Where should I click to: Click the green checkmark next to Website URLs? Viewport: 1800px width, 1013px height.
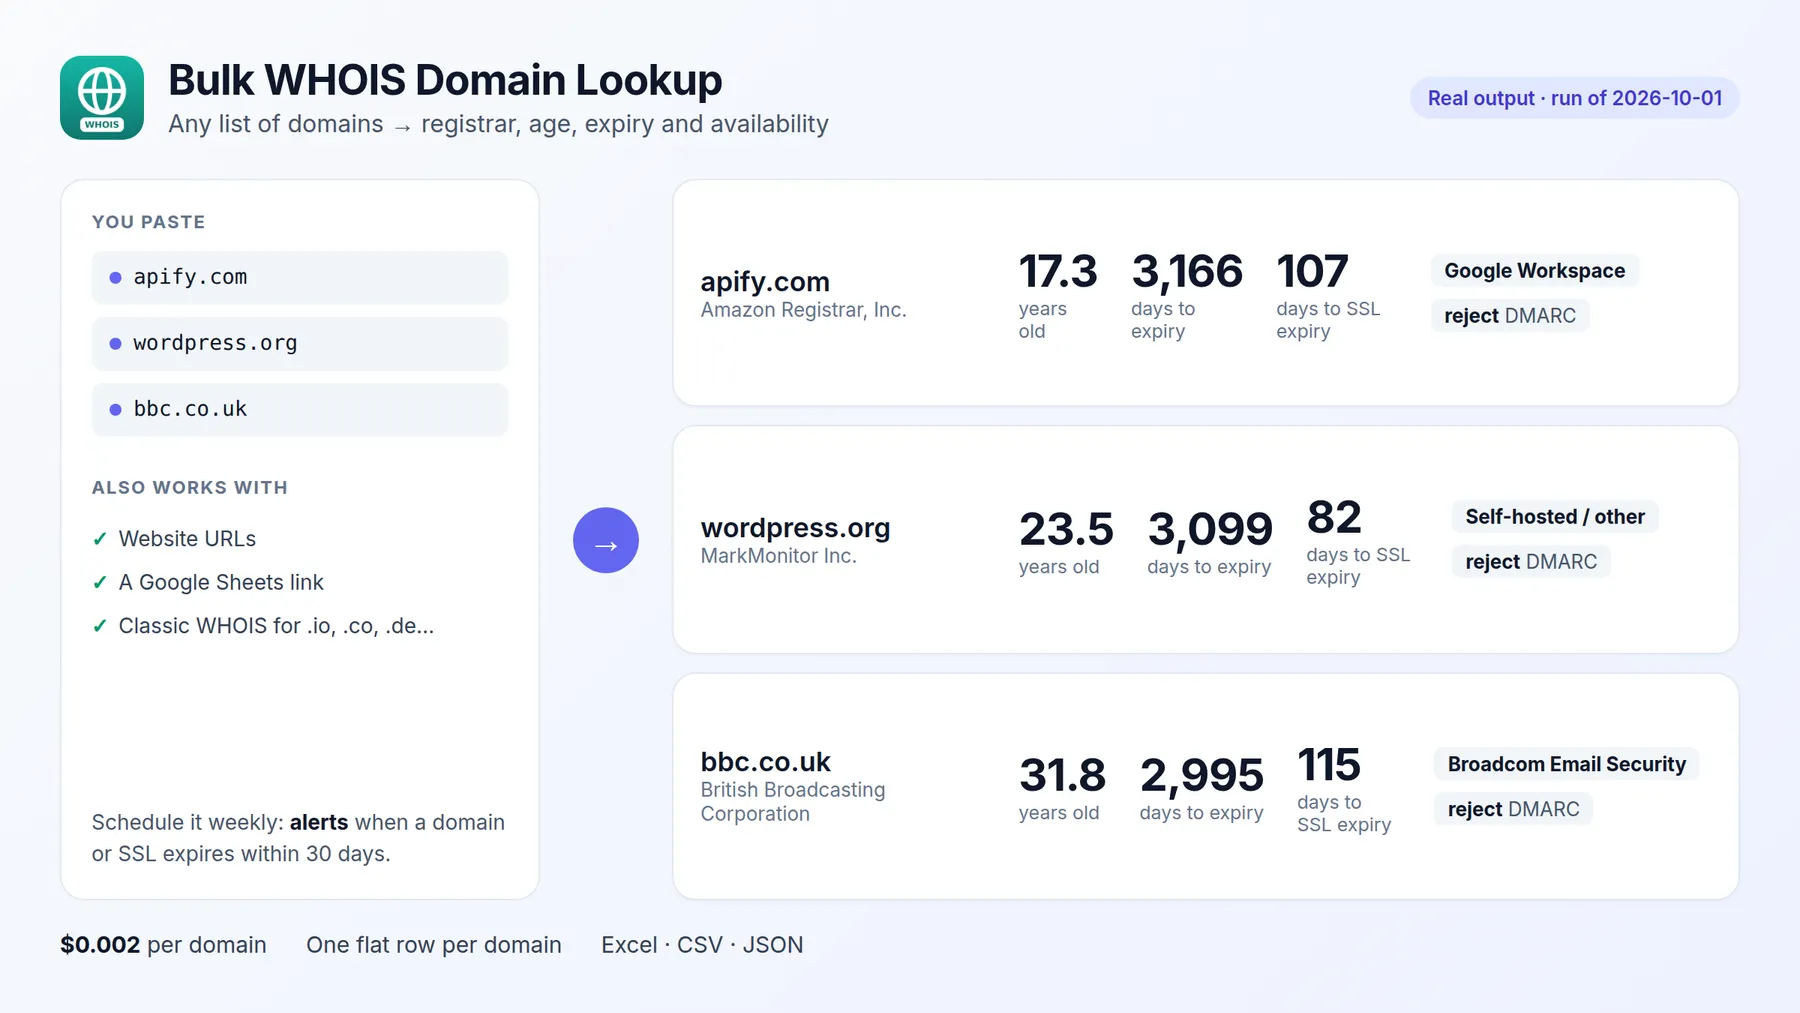tap(100, 539)
